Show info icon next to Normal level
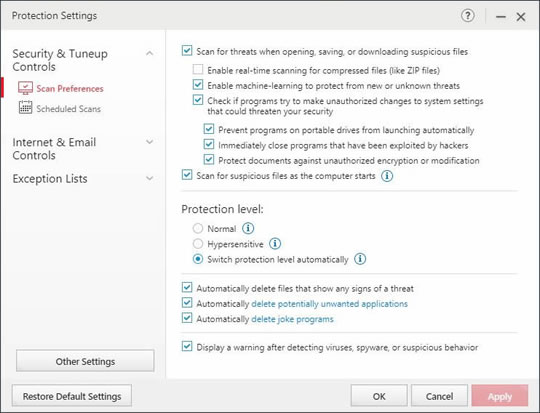 (x=248, y=228)
